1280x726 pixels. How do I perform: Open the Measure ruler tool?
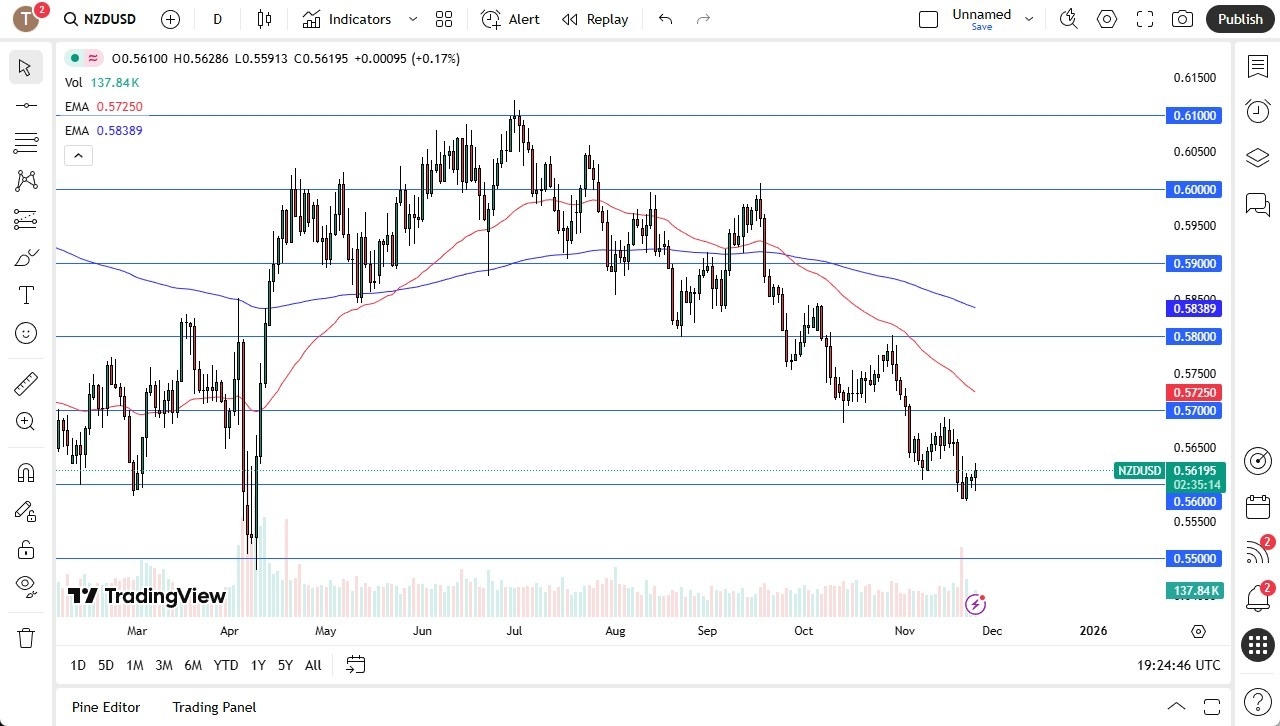(25, 383)
